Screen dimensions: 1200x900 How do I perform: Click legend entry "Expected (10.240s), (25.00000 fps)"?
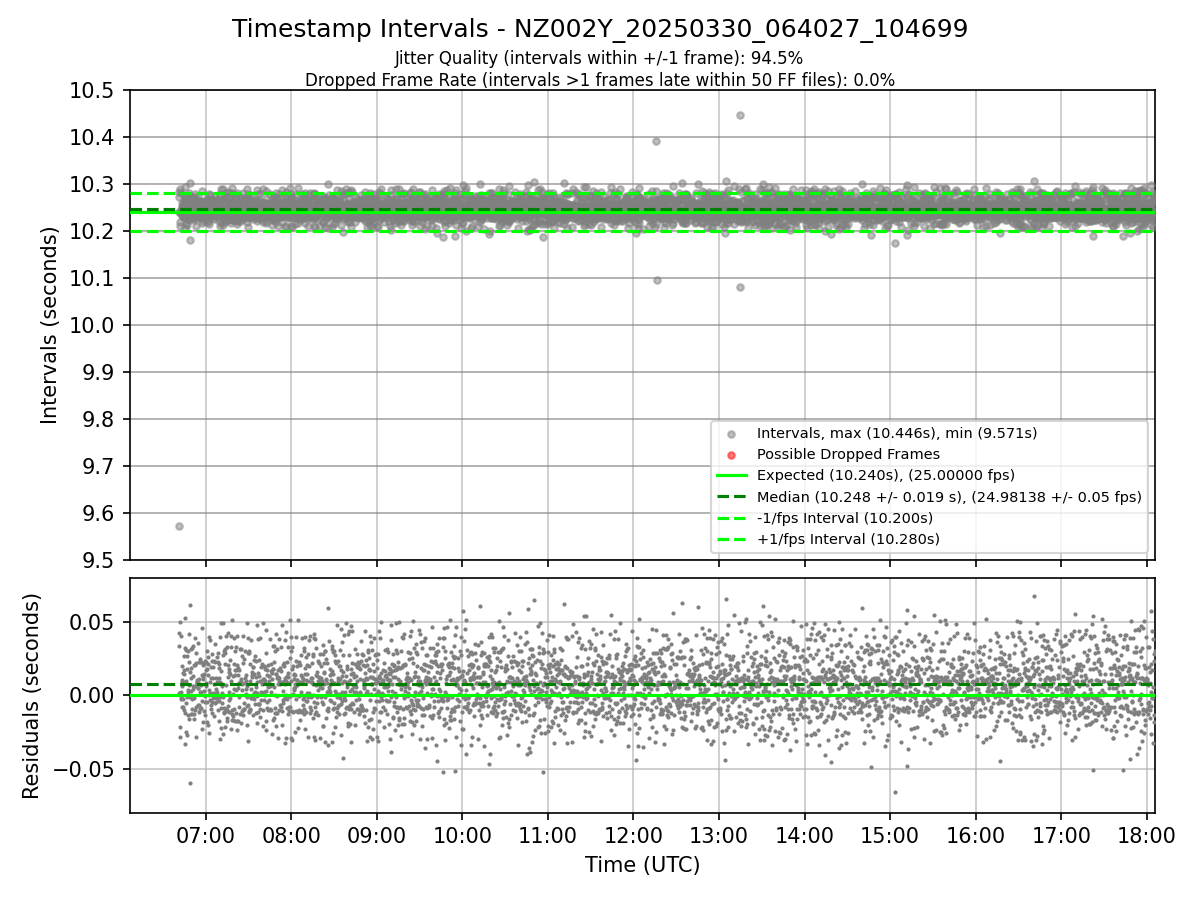[886, 475]
